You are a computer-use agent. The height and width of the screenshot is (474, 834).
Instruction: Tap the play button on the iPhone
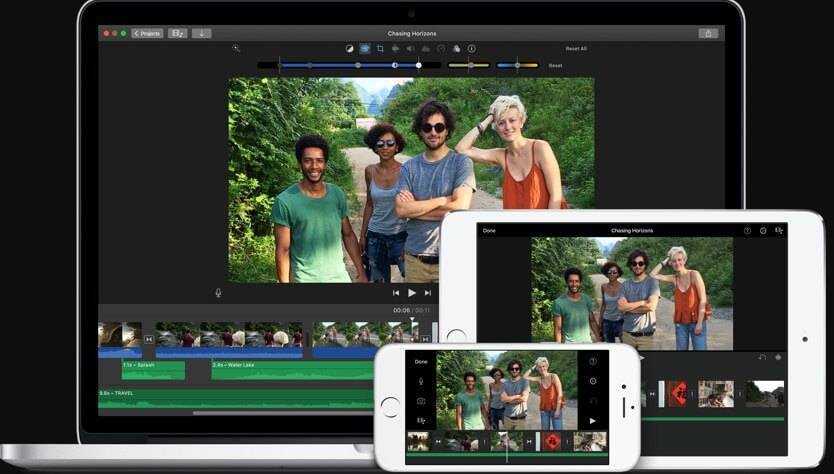592,421
